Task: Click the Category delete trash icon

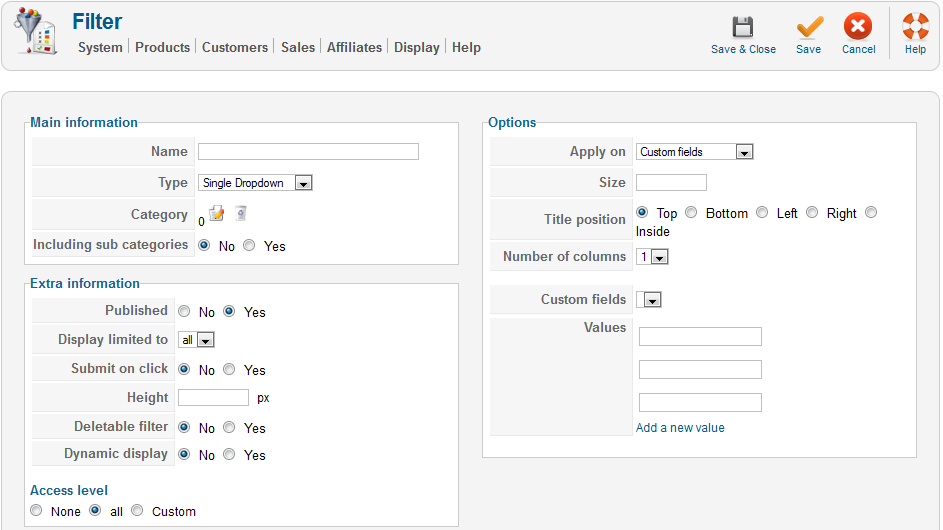Action: tap(241, 213)
